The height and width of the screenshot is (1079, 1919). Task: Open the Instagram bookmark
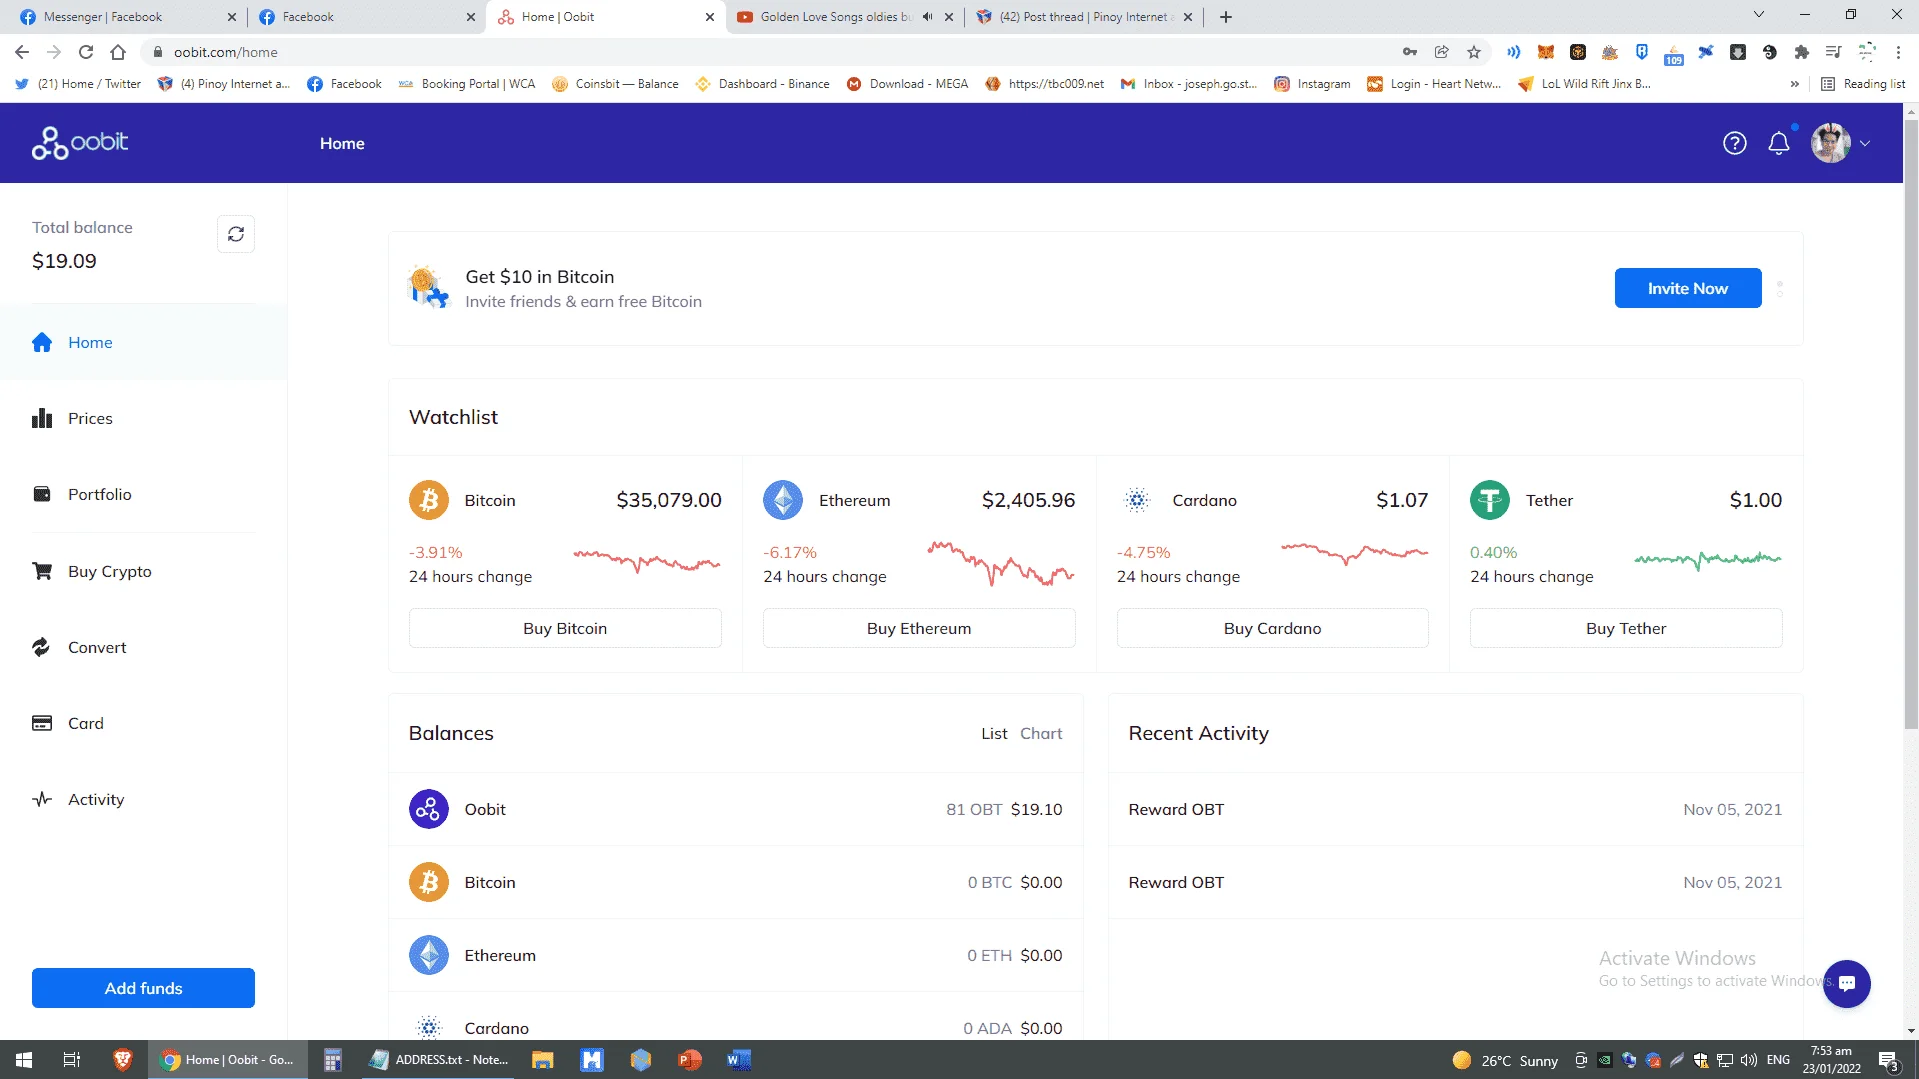[x=1312, y=84]
